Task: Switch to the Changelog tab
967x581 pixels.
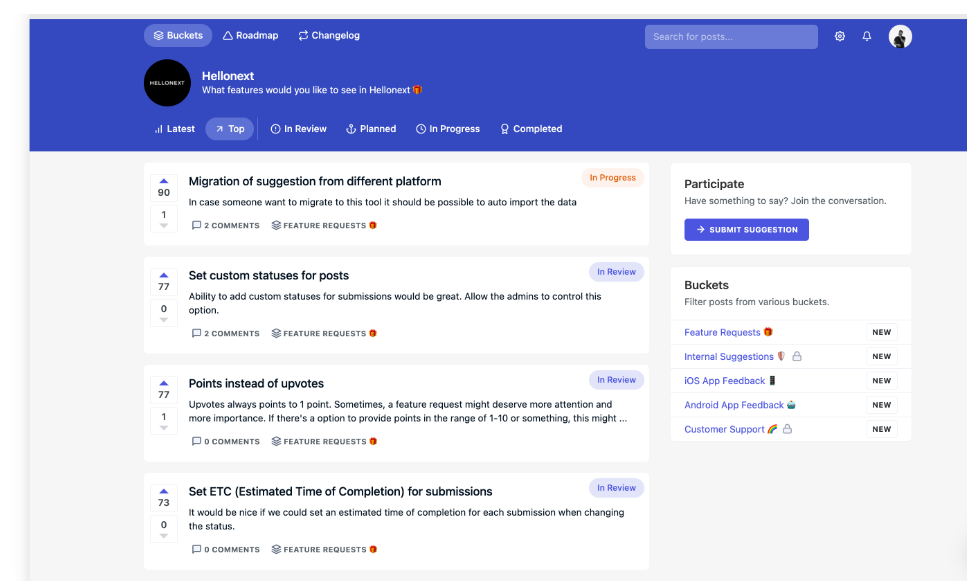Action: (328, 36)
